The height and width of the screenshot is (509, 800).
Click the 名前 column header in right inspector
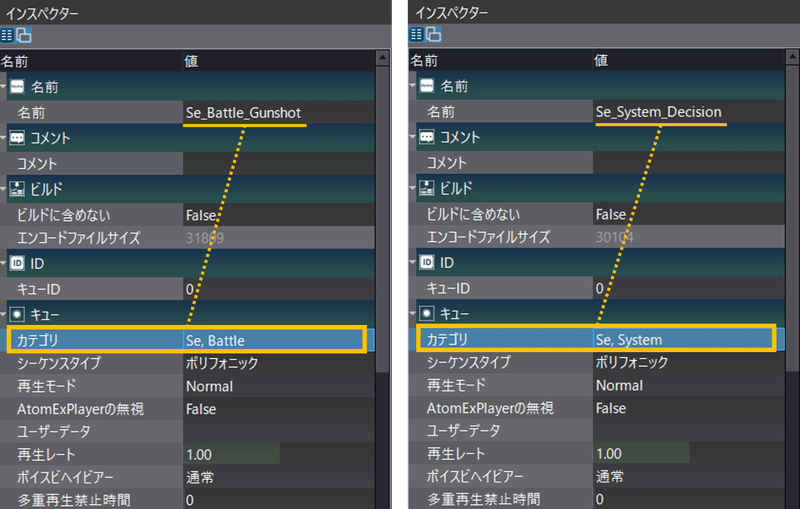pos(501,60)
